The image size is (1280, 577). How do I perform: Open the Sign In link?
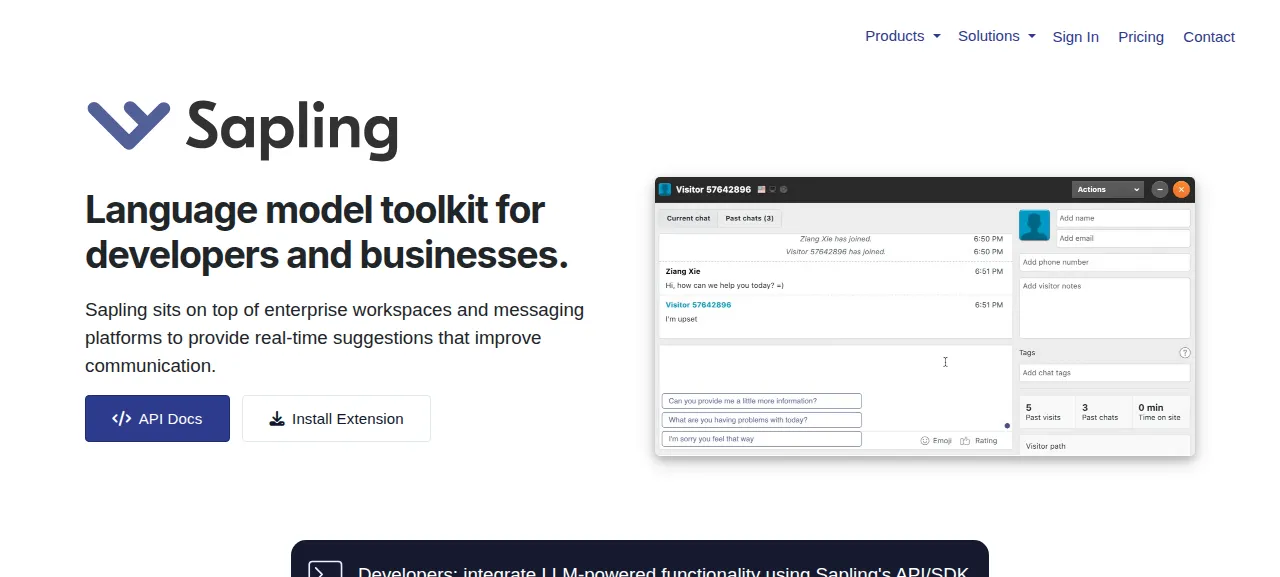(x=1076, y=37)
